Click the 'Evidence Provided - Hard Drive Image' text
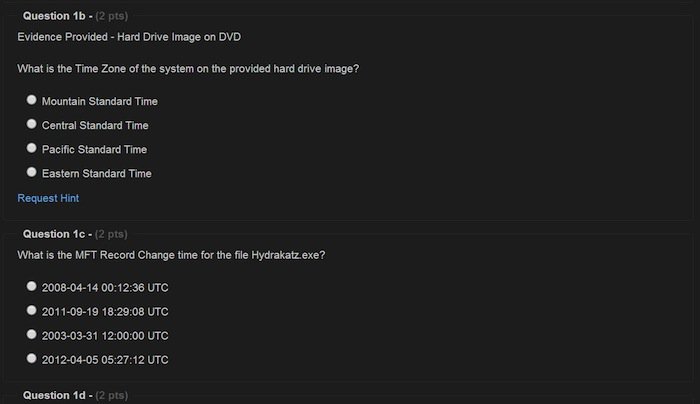The image size is (700, 404). tap(129, 37)
